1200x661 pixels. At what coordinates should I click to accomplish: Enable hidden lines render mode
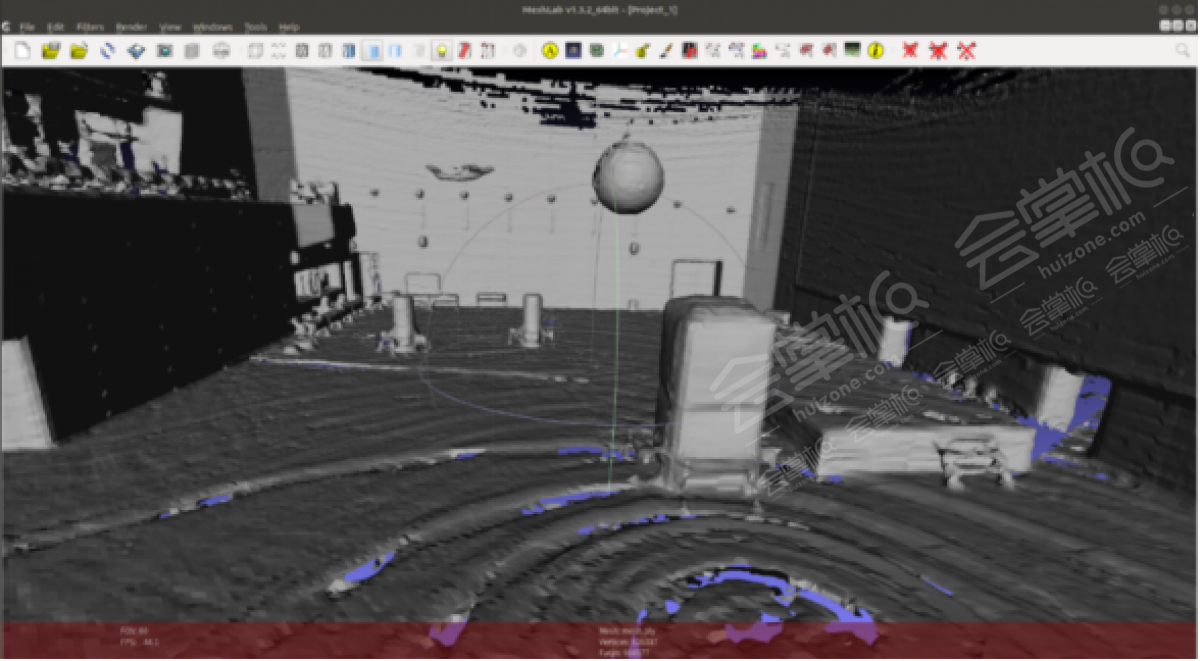coord(325,50)
